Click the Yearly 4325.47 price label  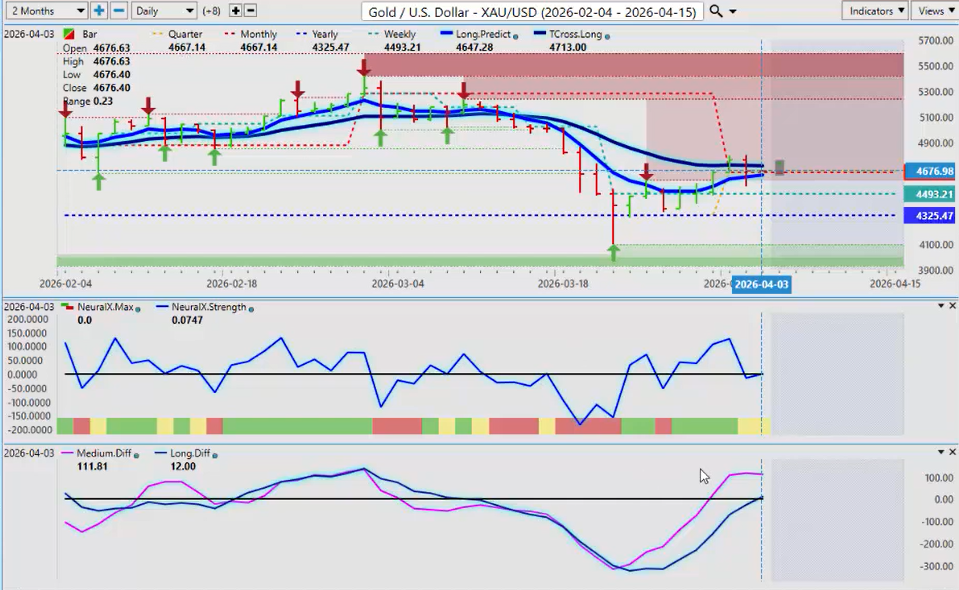point(930,216)
